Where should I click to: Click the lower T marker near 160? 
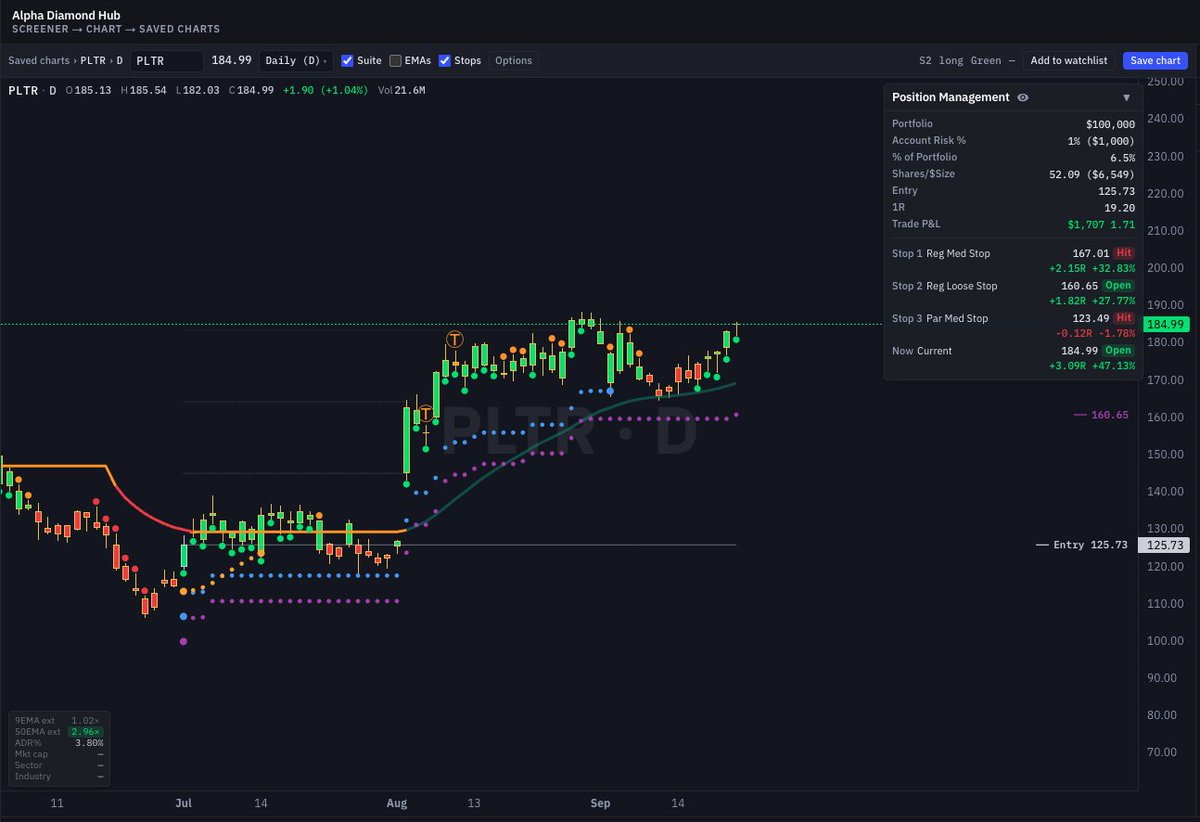[x=426, y=412]
